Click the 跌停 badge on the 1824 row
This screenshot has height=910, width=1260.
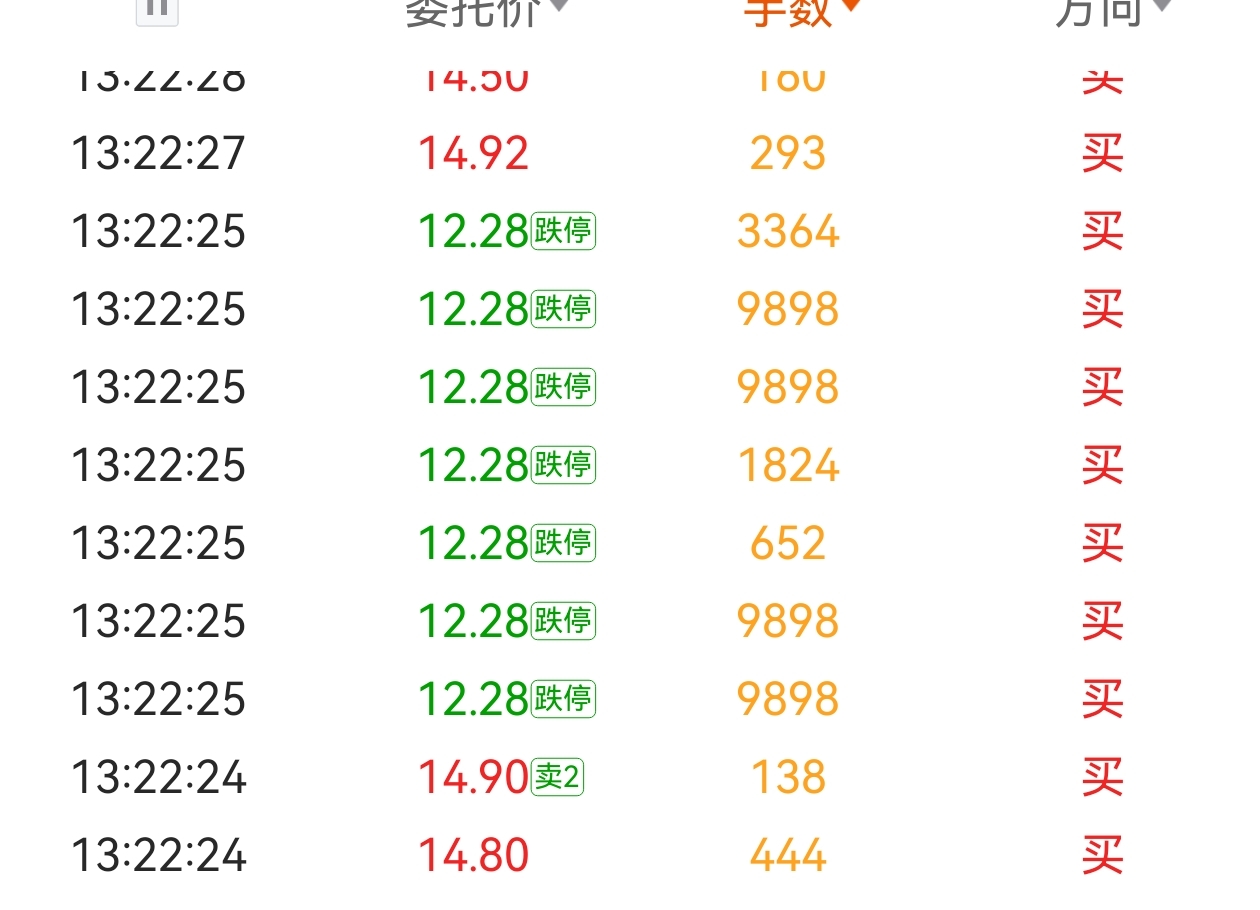(x=563, y=465)
